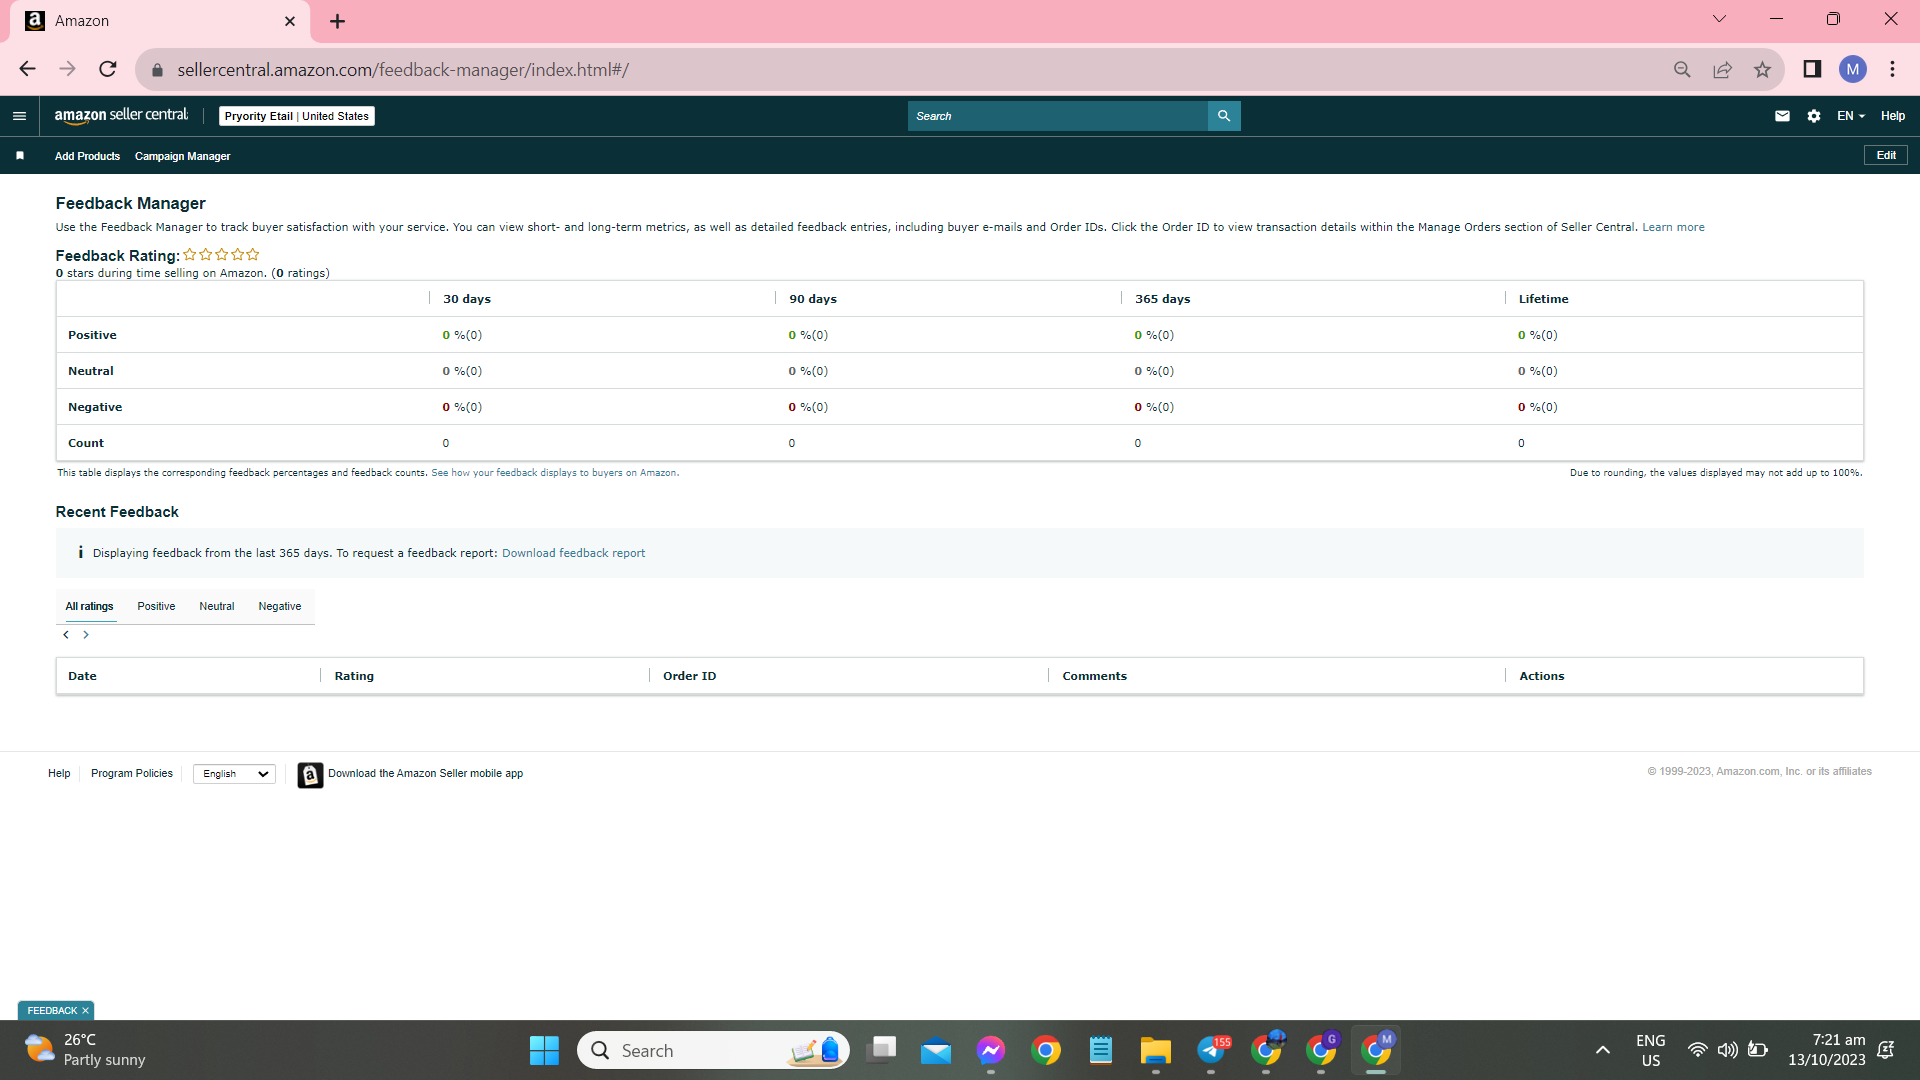
Task: Follow the Learn more link
Action: [1673, 227]
